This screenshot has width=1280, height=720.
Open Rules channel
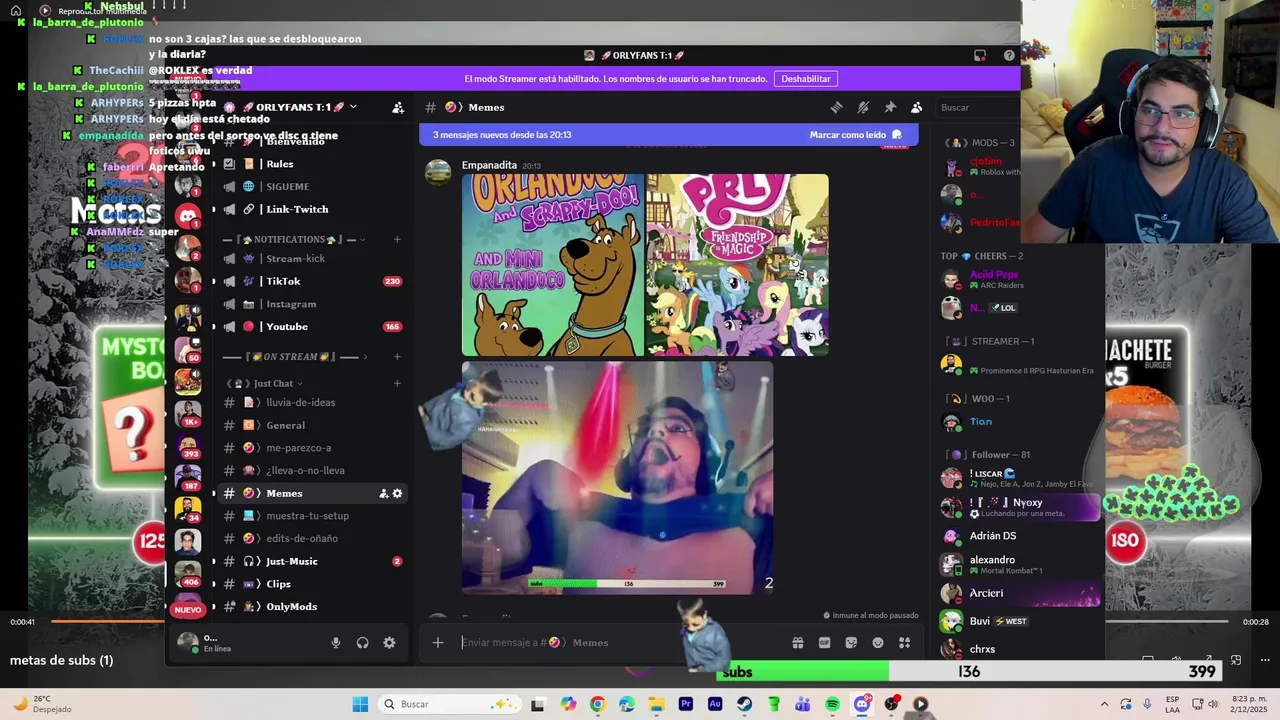click(x=312, y=163)
